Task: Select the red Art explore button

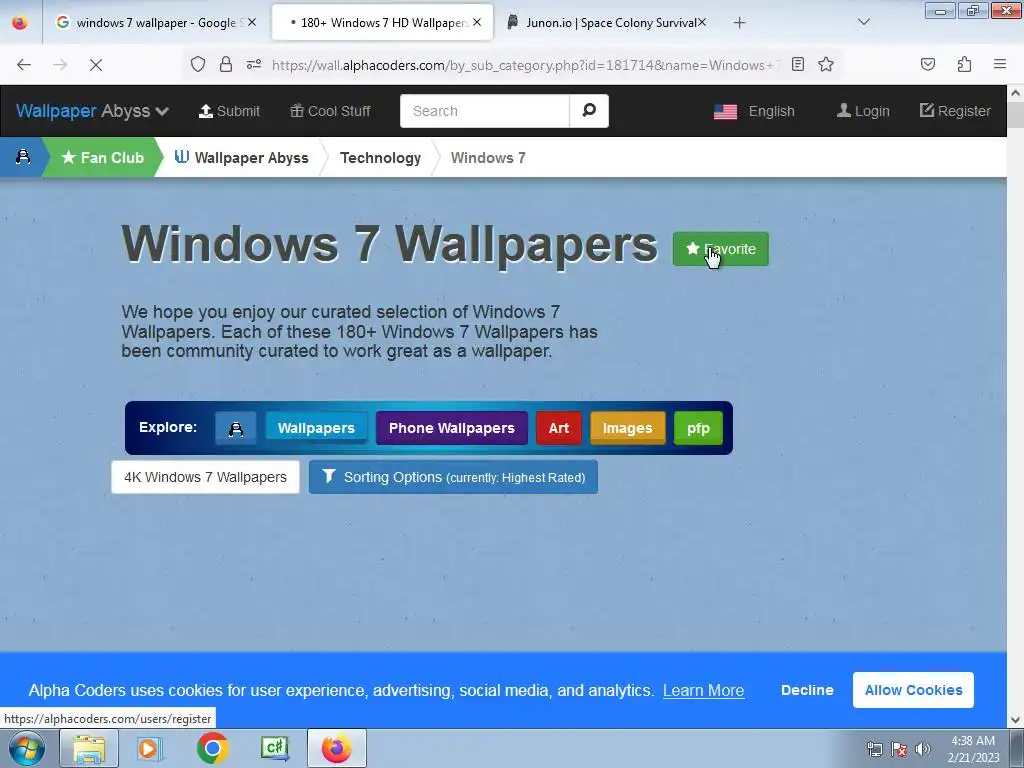Action: pyautogui.click(x=558, y=428)
